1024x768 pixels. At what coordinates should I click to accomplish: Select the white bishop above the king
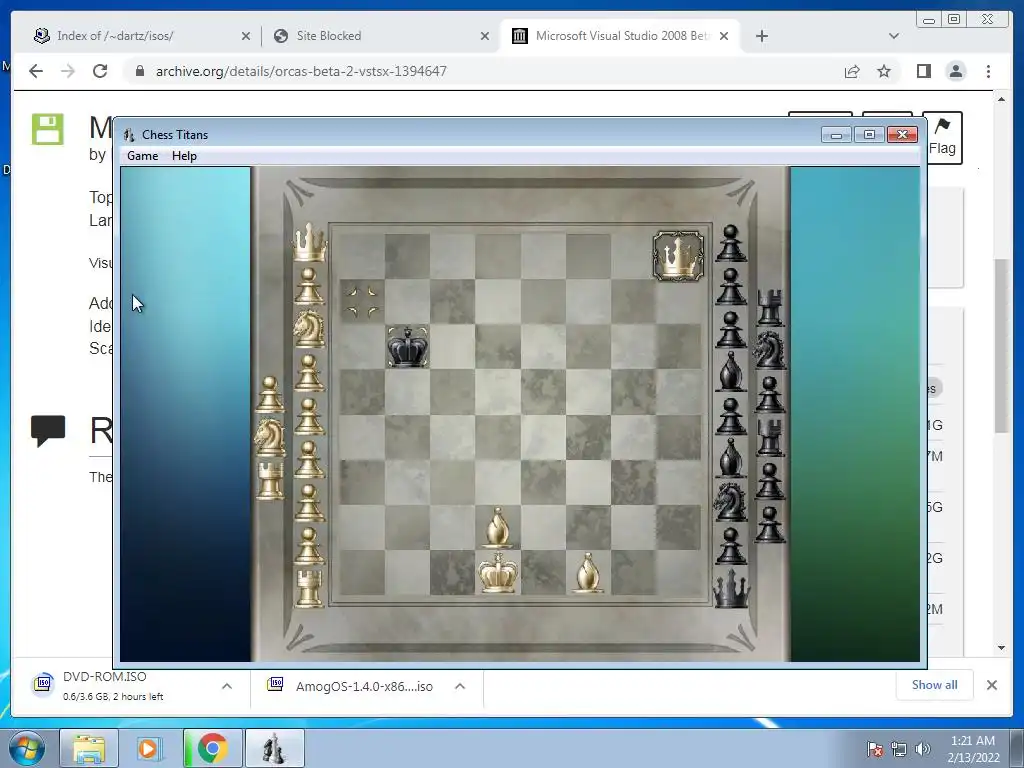click(x=498, y=528)
